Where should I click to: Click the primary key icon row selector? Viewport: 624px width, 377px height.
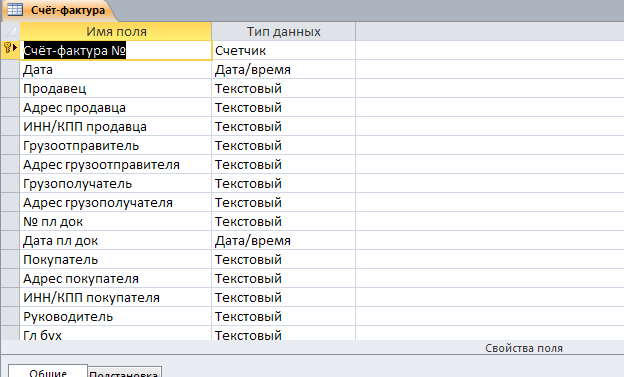point(10,50)
